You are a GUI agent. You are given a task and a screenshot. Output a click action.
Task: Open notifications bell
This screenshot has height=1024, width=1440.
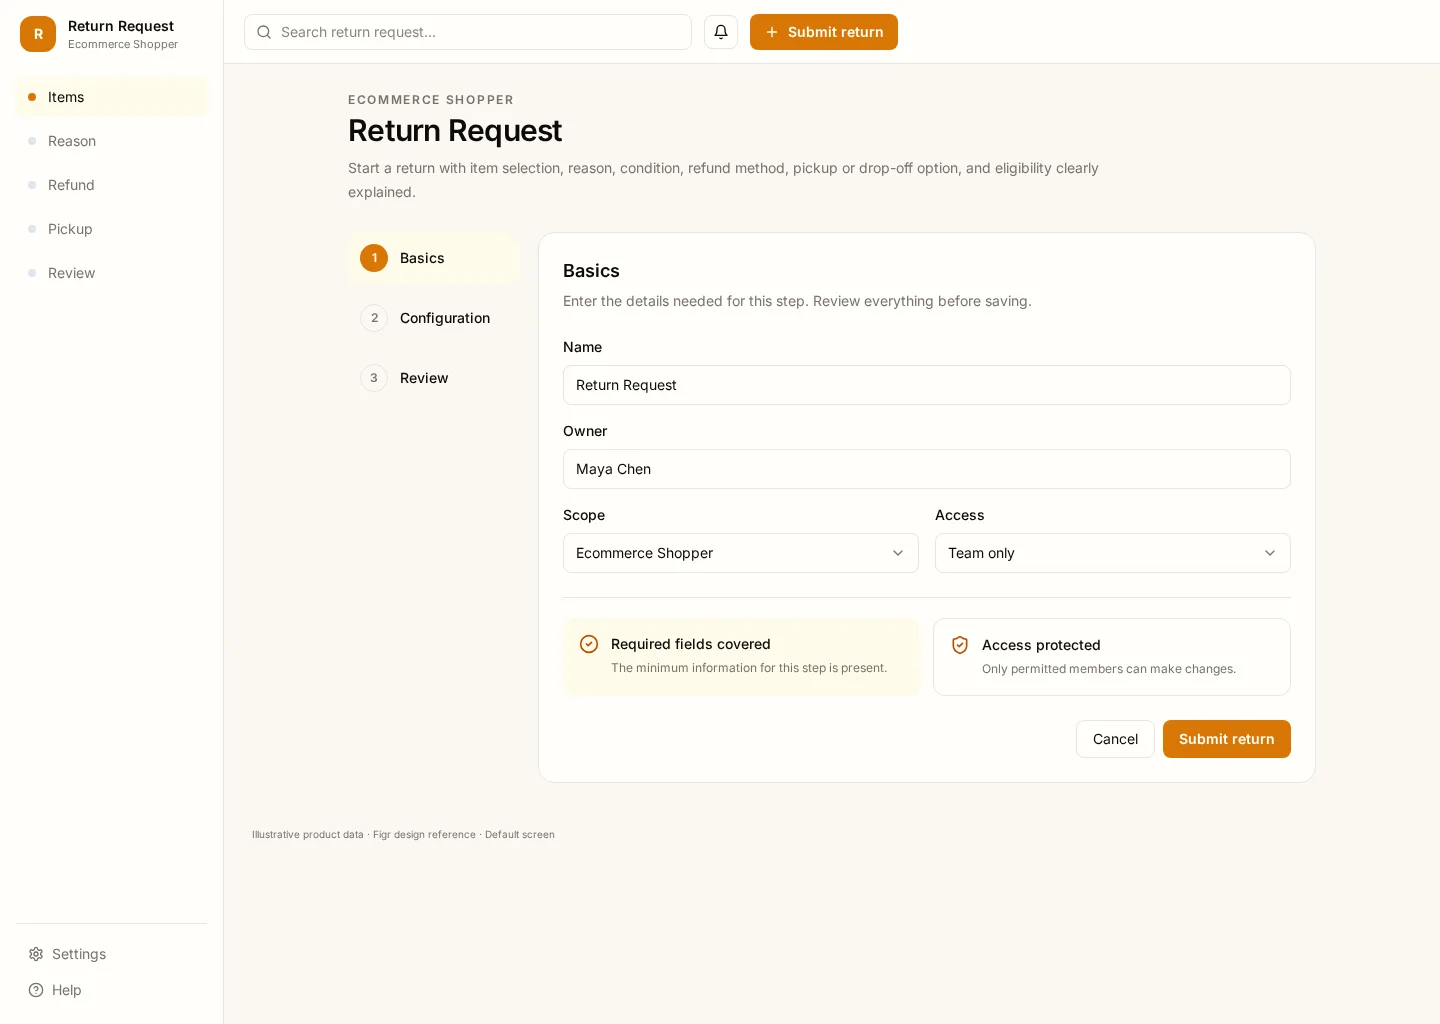tap(721, 32)
